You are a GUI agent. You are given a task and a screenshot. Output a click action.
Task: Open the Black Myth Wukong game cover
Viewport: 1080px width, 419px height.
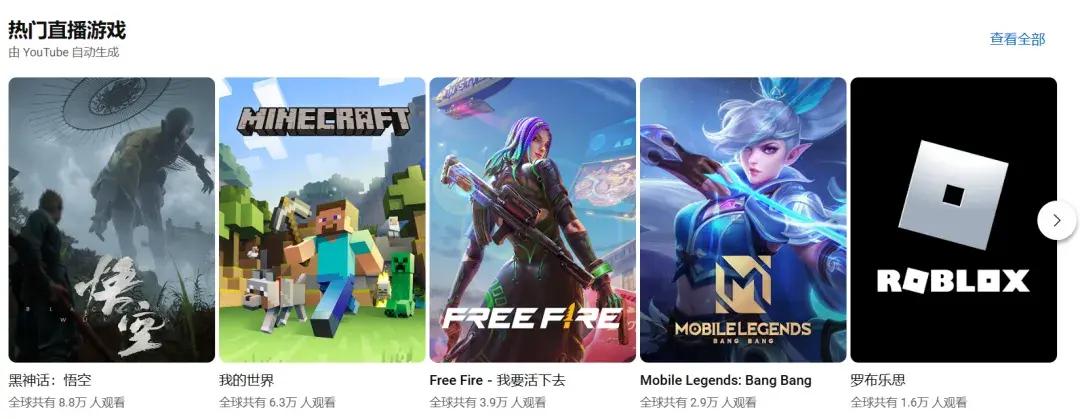click(x=112, y=220)
